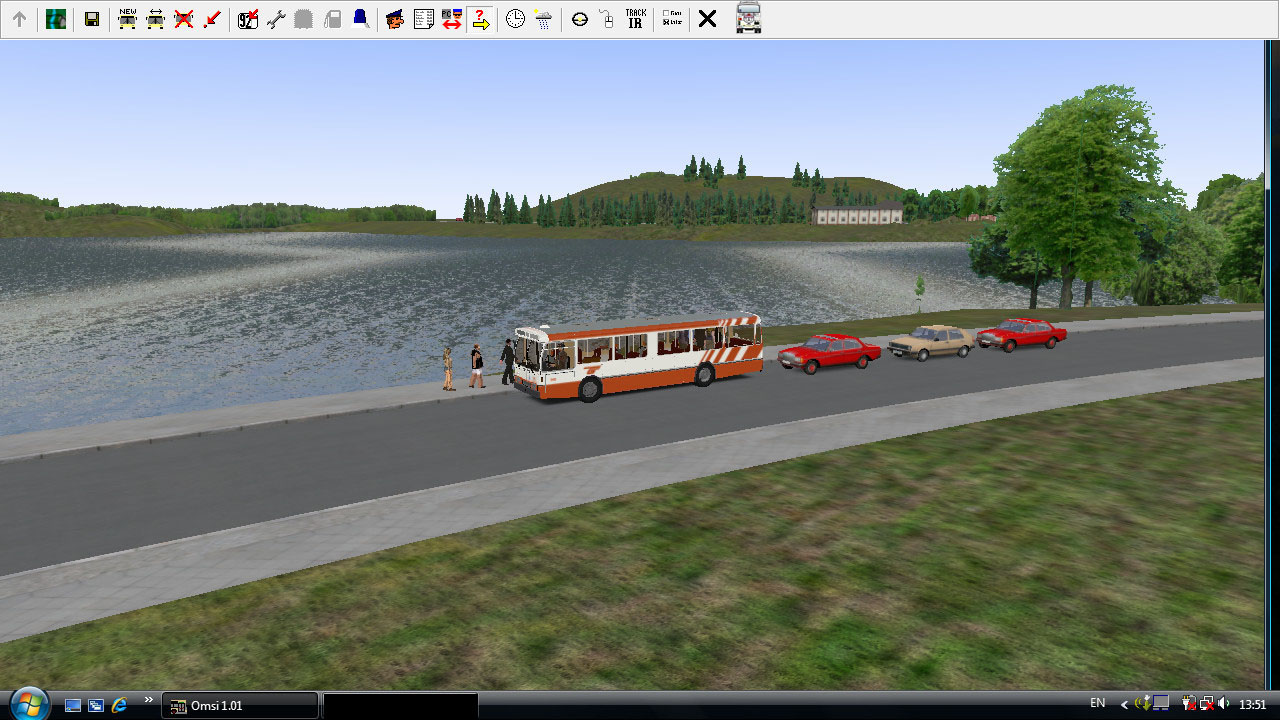Open the driver face icon
This screenshot has width=1280, height=720.
395,19
